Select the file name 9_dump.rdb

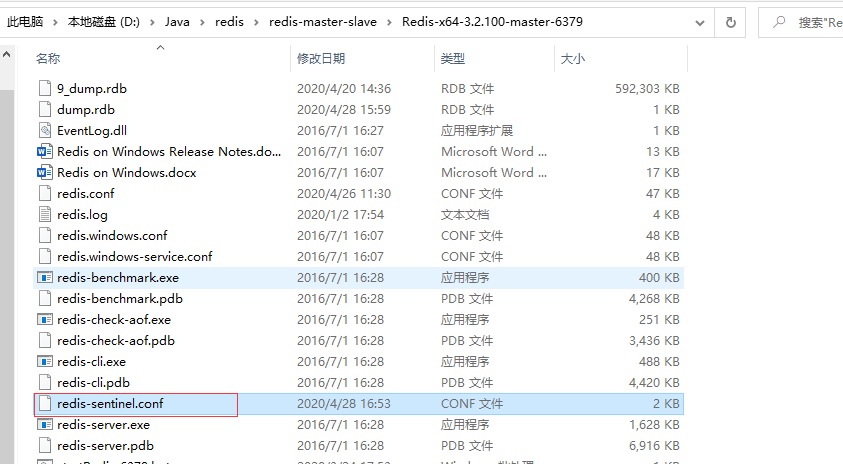pyautogui.click(x=92, y=89)
